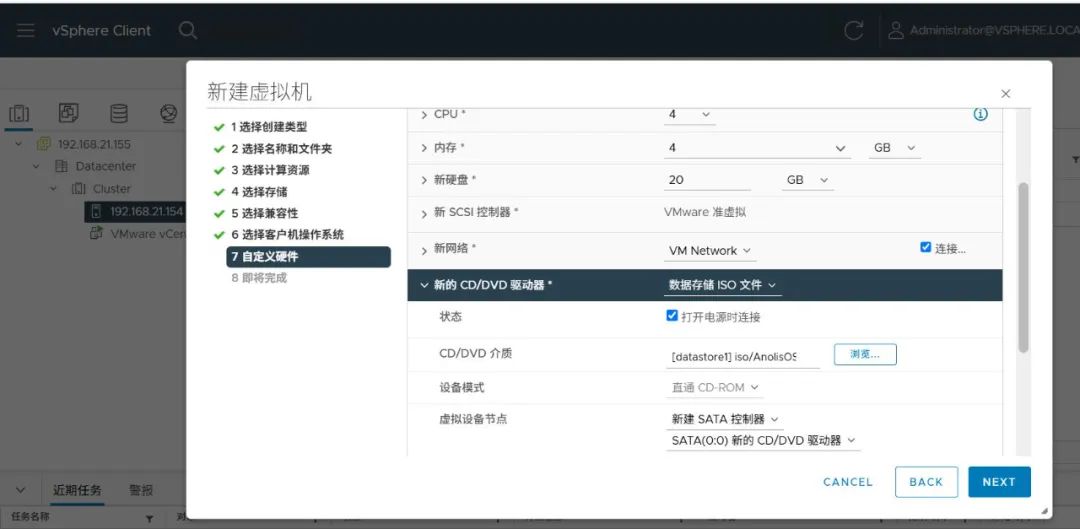Switch to the 警报 tab

point(141,490)
